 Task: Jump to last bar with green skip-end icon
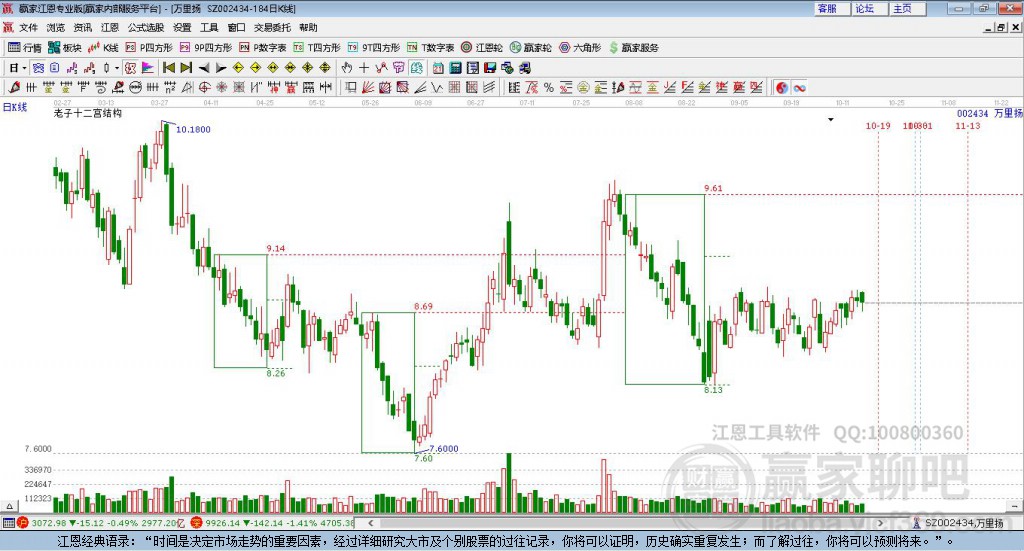click(186, 68)
